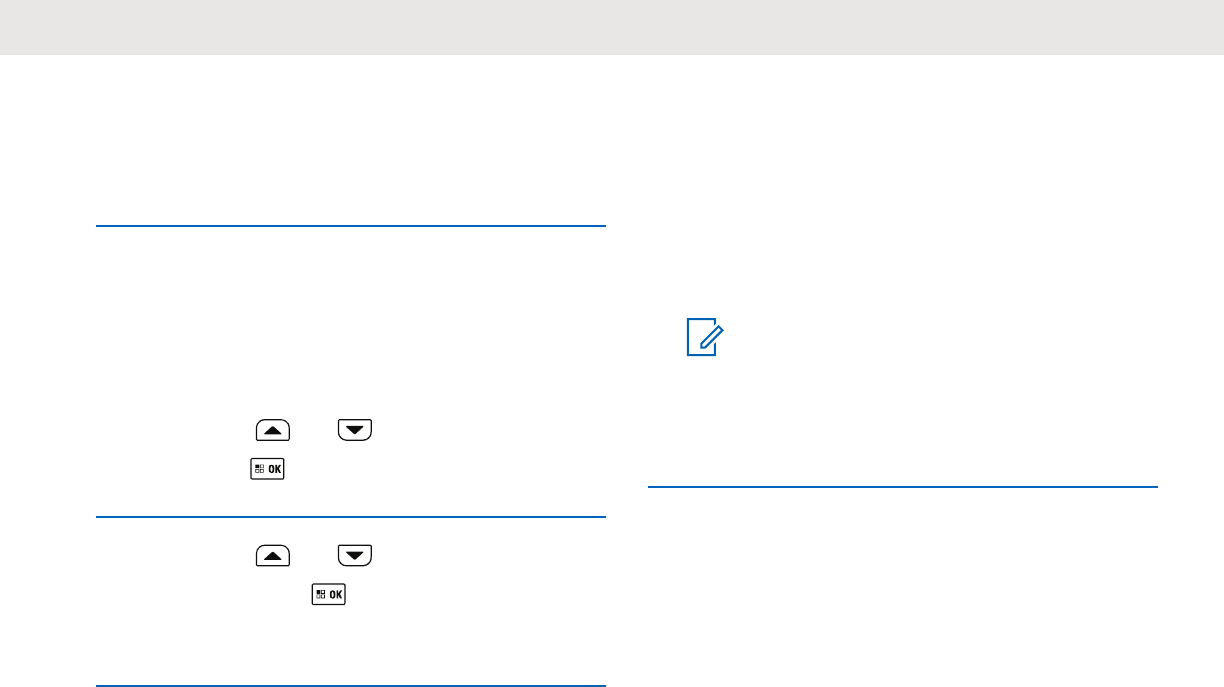Click the triangle inside the second down key

point(354,555)
